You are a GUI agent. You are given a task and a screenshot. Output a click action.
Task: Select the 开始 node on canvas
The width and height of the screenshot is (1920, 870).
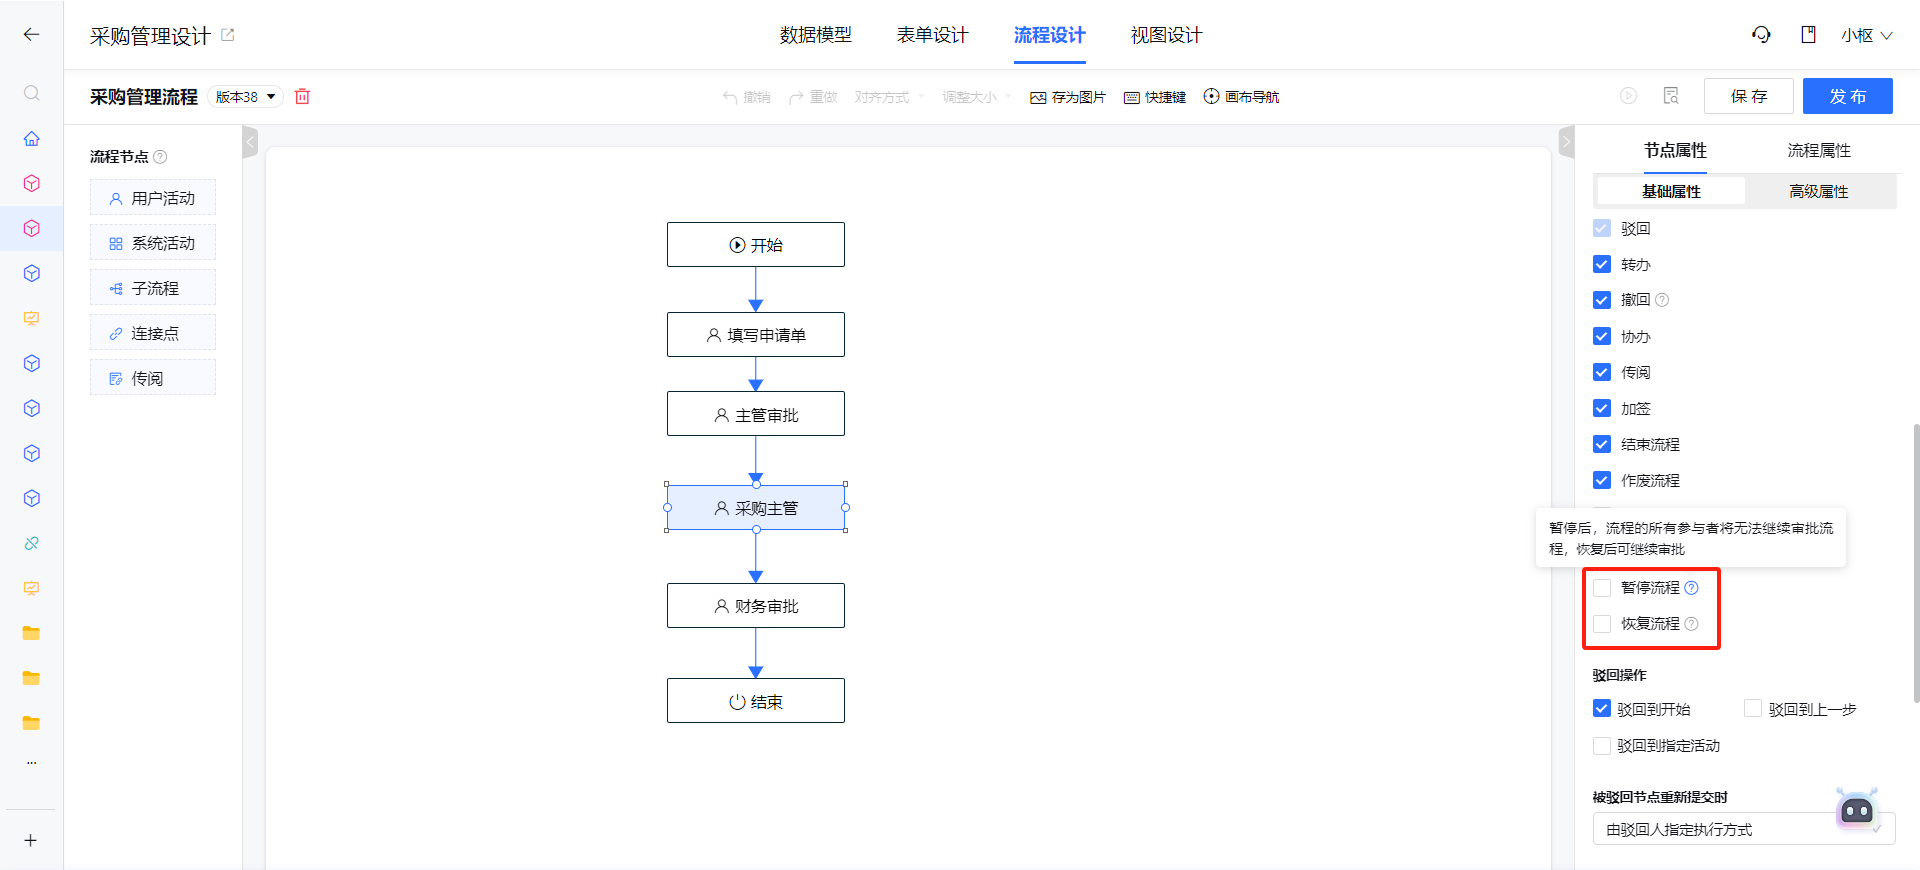click(x=756, y=245)
